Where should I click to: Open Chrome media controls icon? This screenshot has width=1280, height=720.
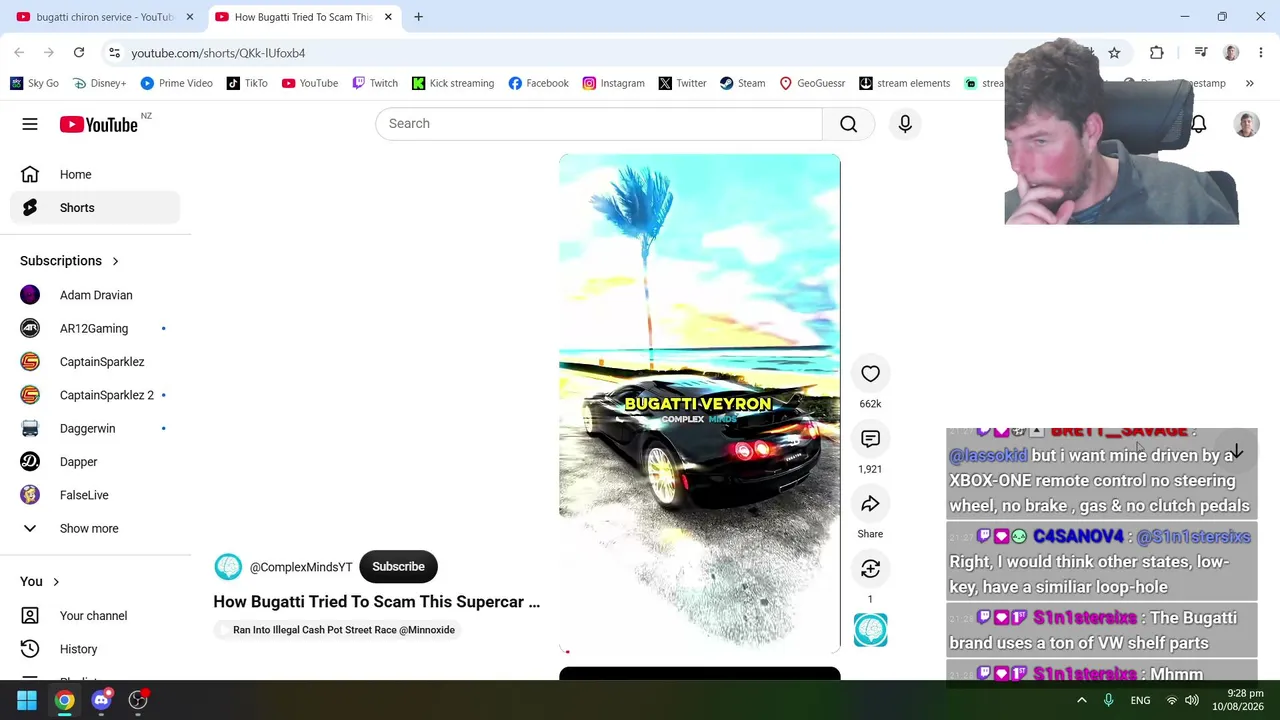1201,52
